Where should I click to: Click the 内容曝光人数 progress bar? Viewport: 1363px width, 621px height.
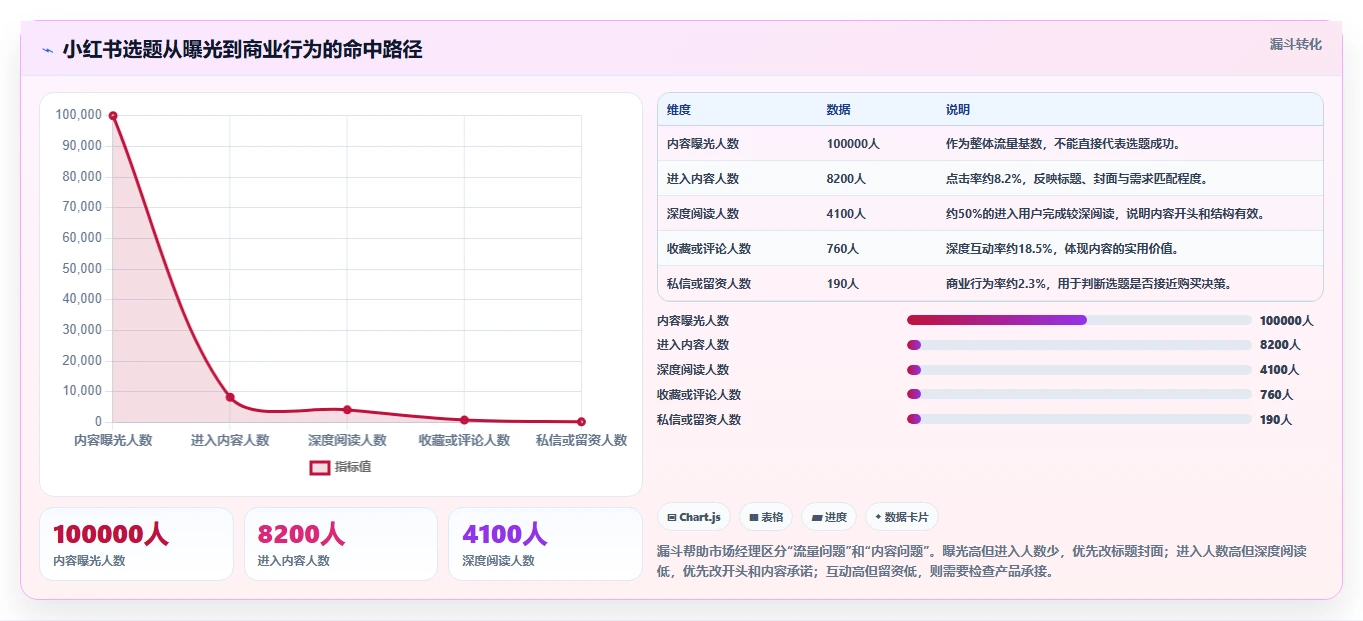tap(1079, 320)
